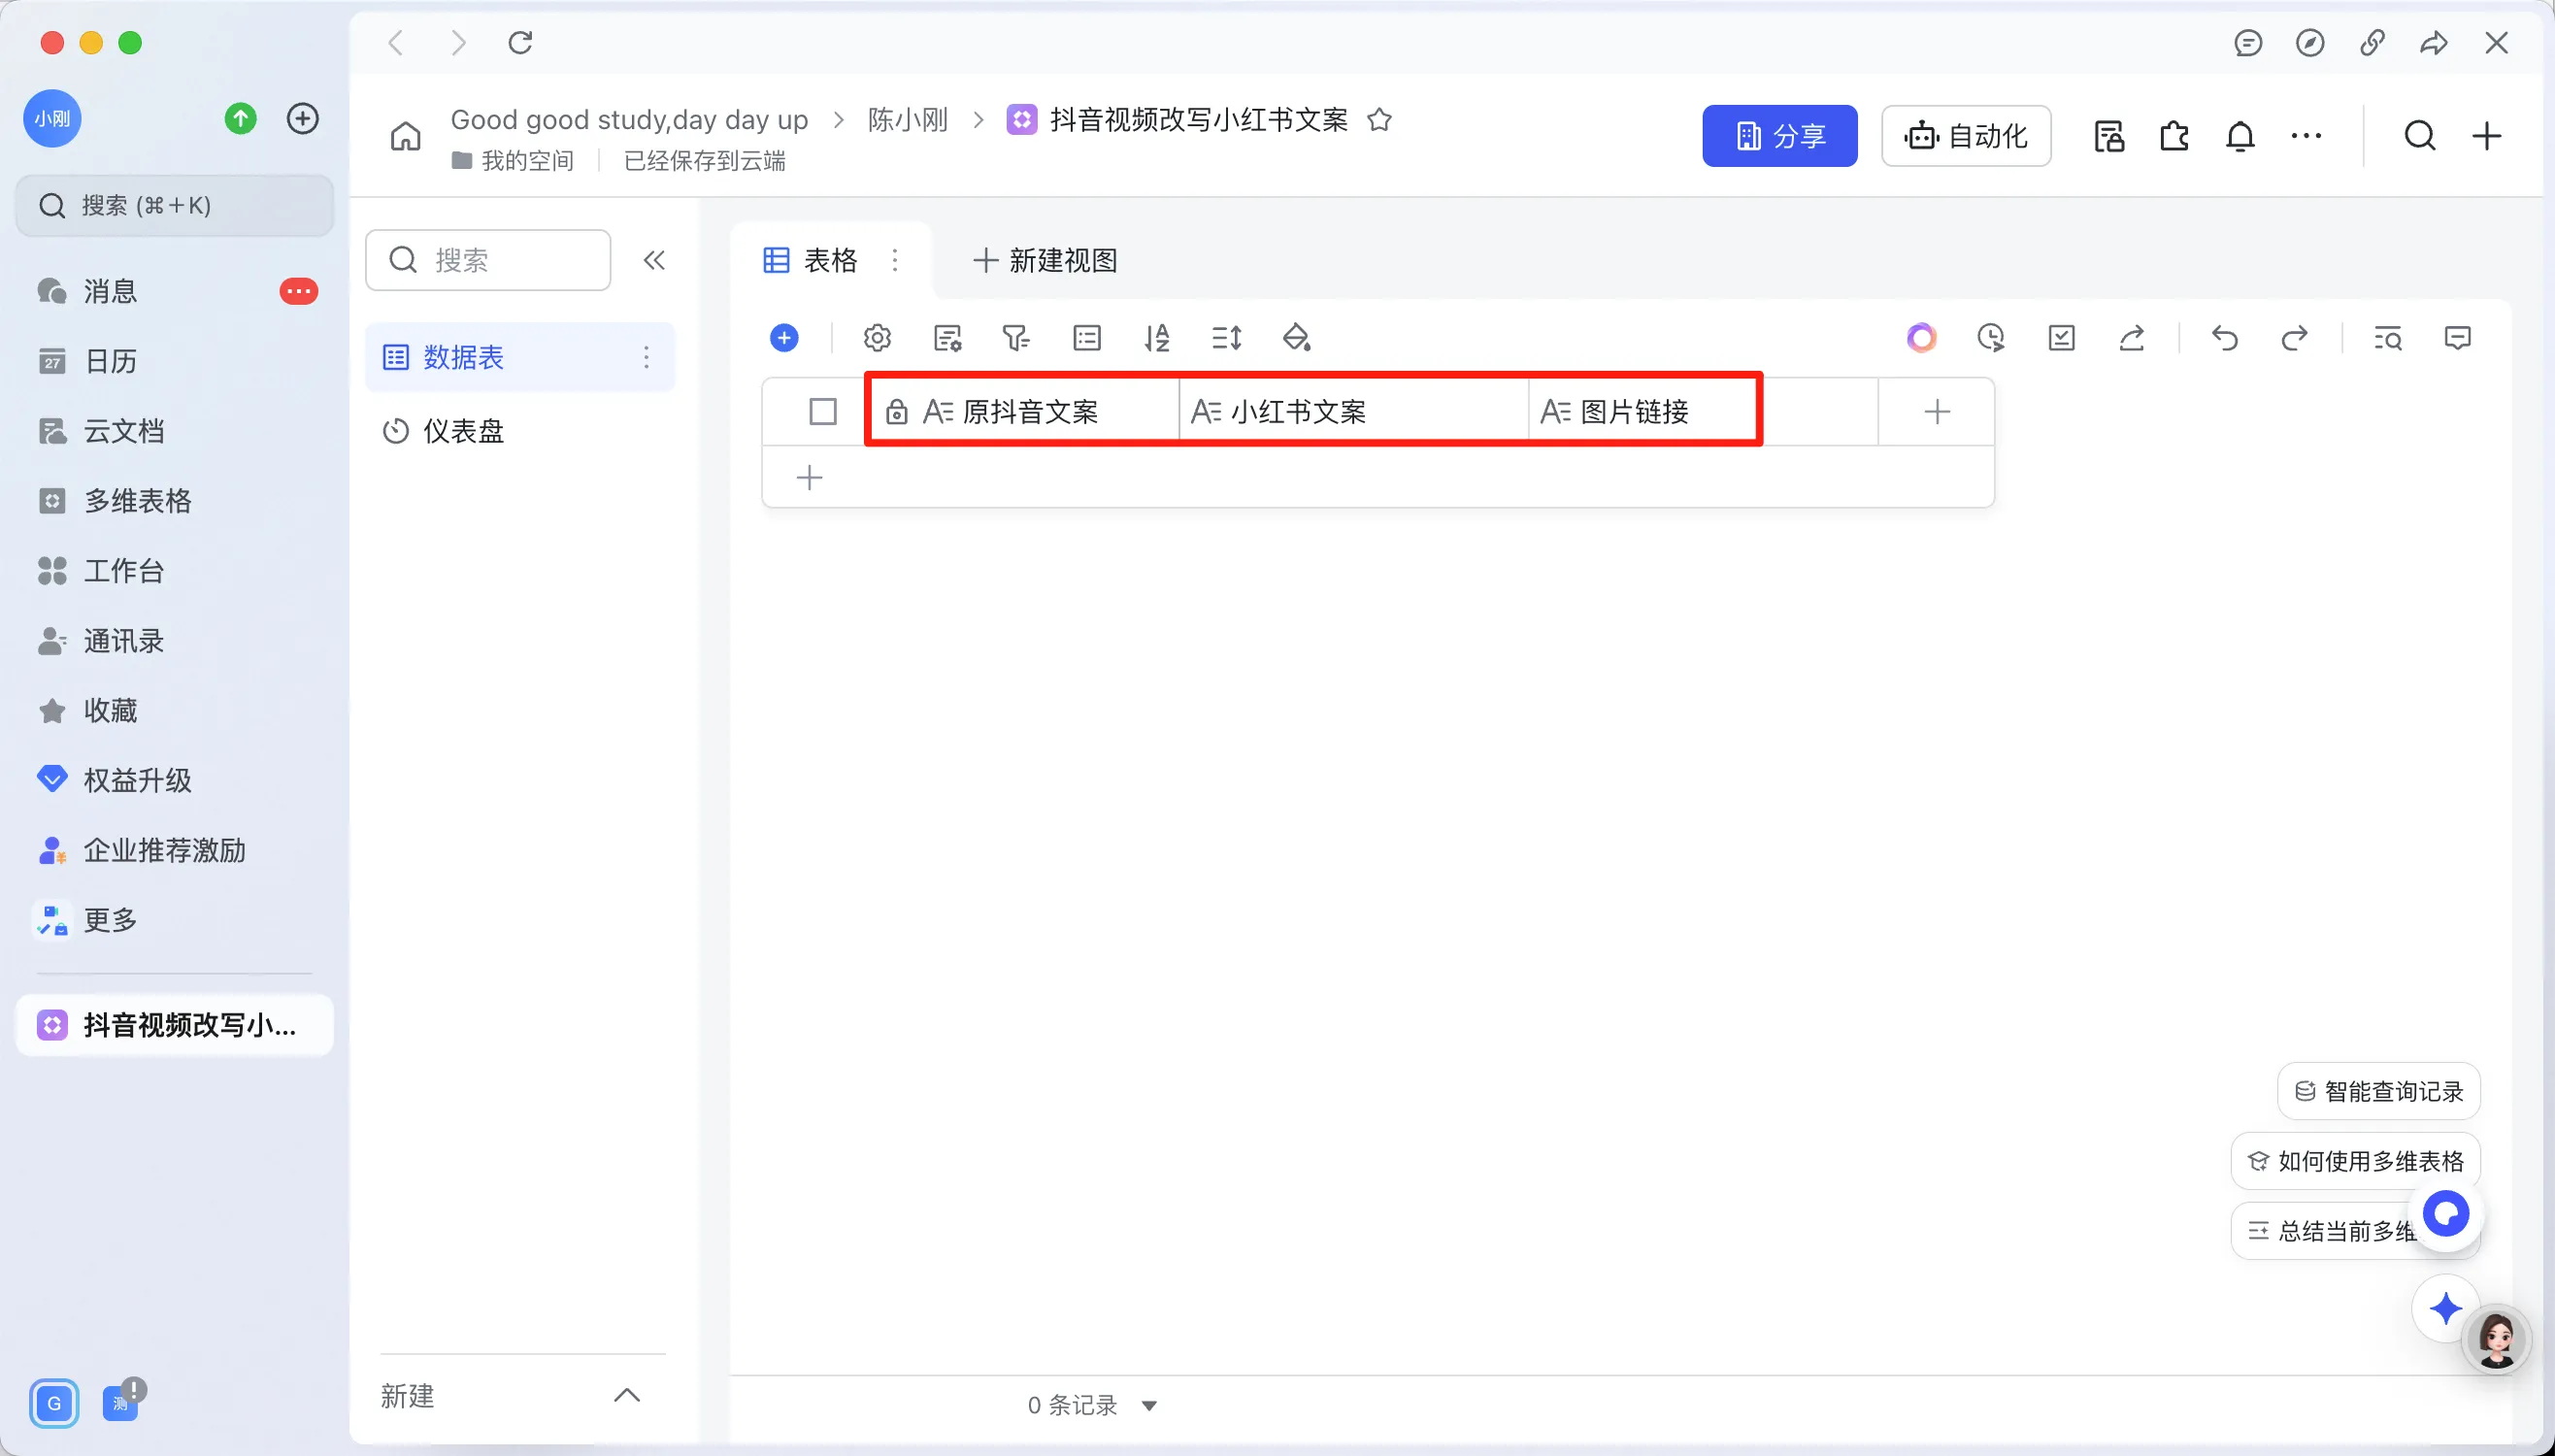Collapse the sidebar with double chevron
Viewport: 2555px width, 1456px height.
654,260
